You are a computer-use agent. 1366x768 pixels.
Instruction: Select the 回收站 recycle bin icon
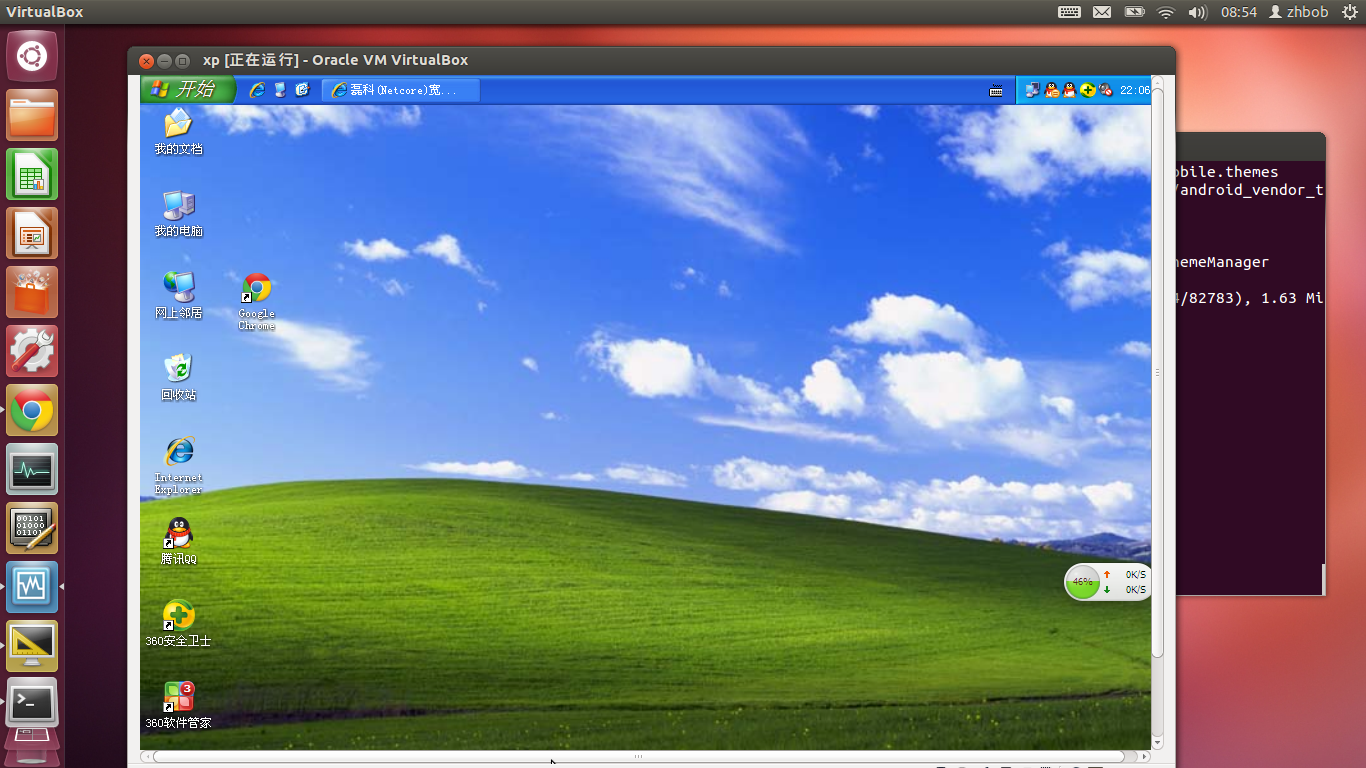[178, 378]
